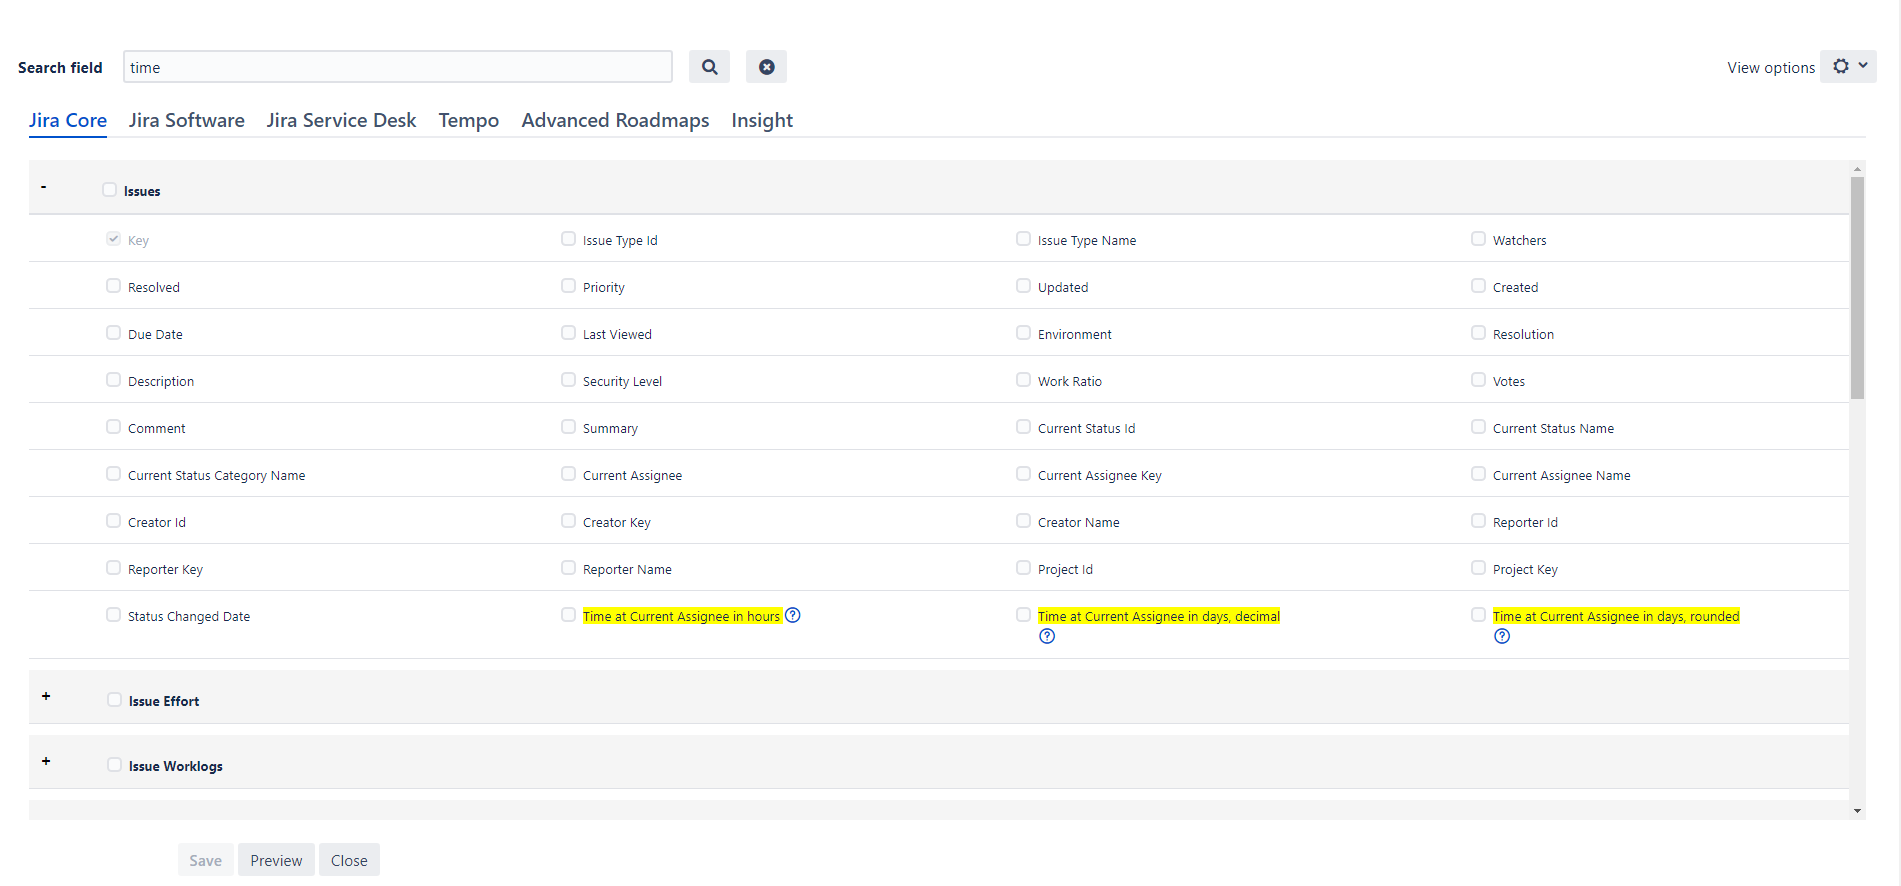
Task: Enable the Reporter Id checkbox
Action: pos(1479,520)
